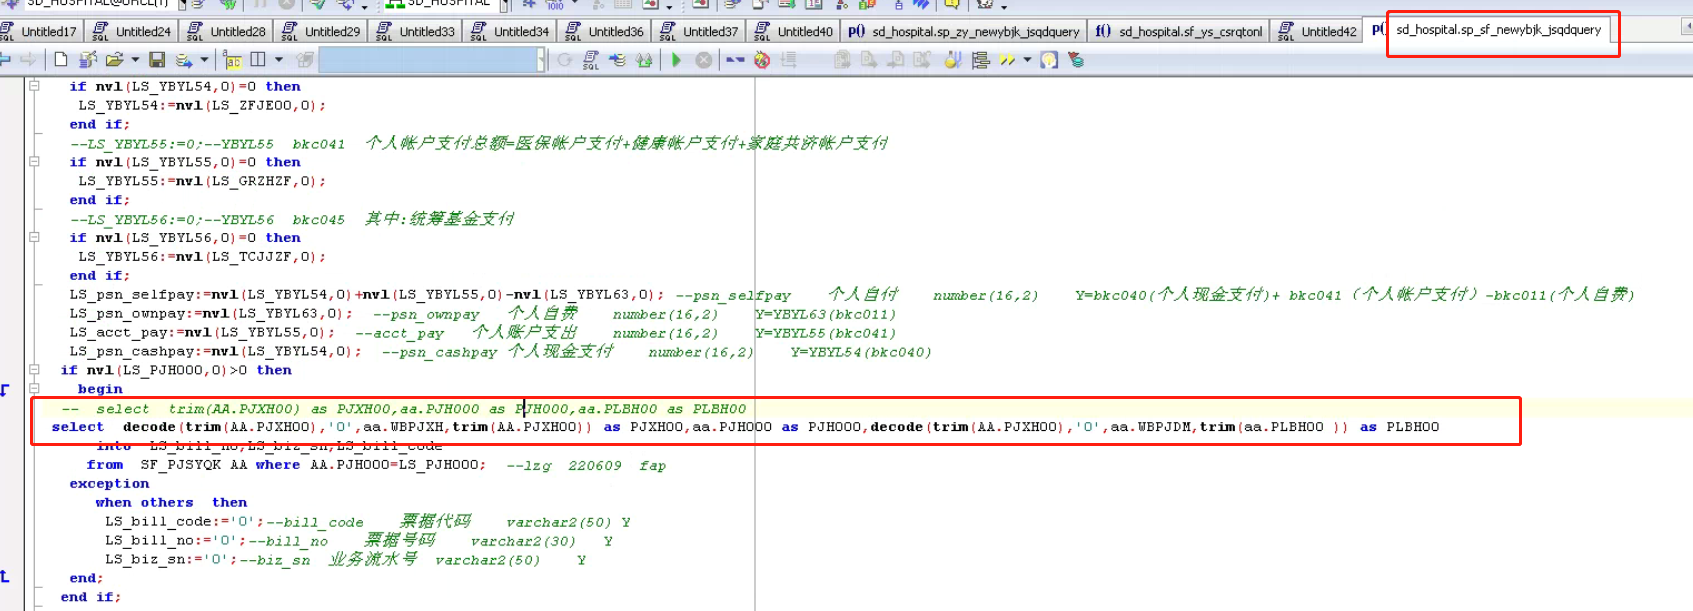Viewport: 1693px width, 611px height.
Task: Click the save-all stacked disks icon
Action: (184, 60)
